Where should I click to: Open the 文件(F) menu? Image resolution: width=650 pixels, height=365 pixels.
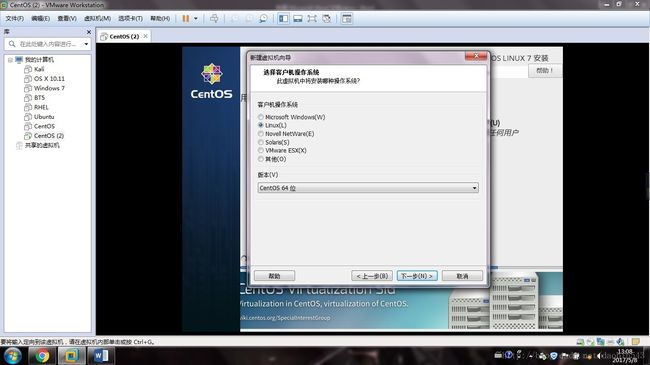coord(15,18)
